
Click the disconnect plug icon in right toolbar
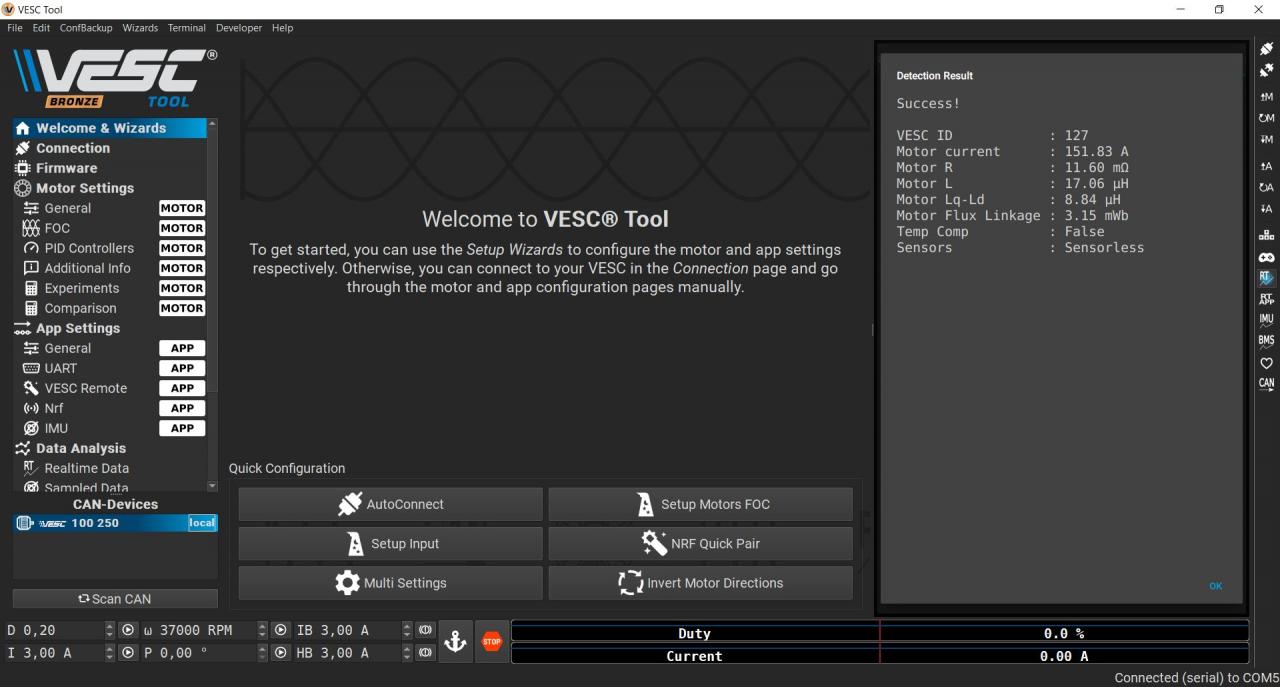click(1266, 70)
